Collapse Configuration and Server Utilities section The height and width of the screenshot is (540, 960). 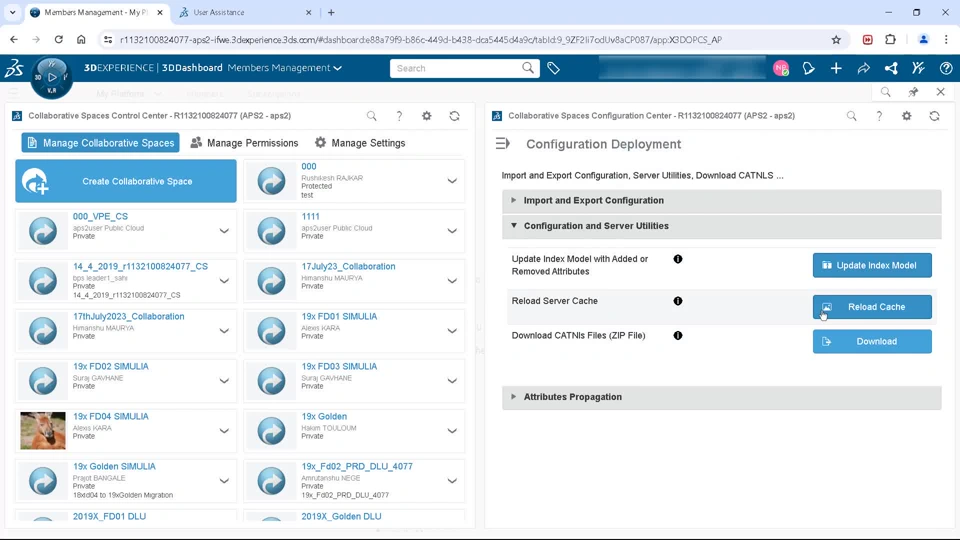(x=722, y=226)
